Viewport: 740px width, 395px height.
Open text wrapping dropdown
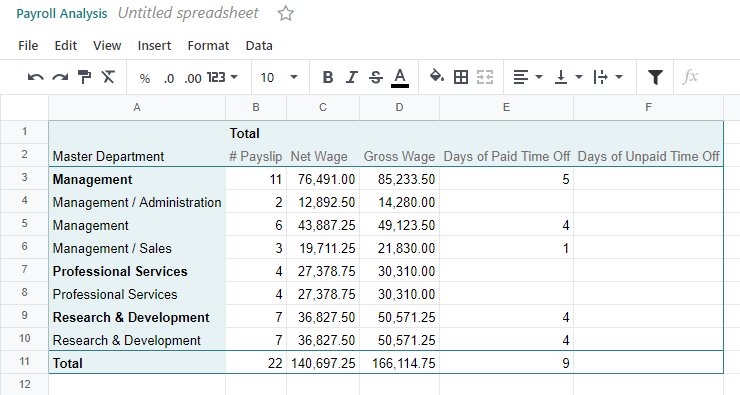(x=608, y=77)
